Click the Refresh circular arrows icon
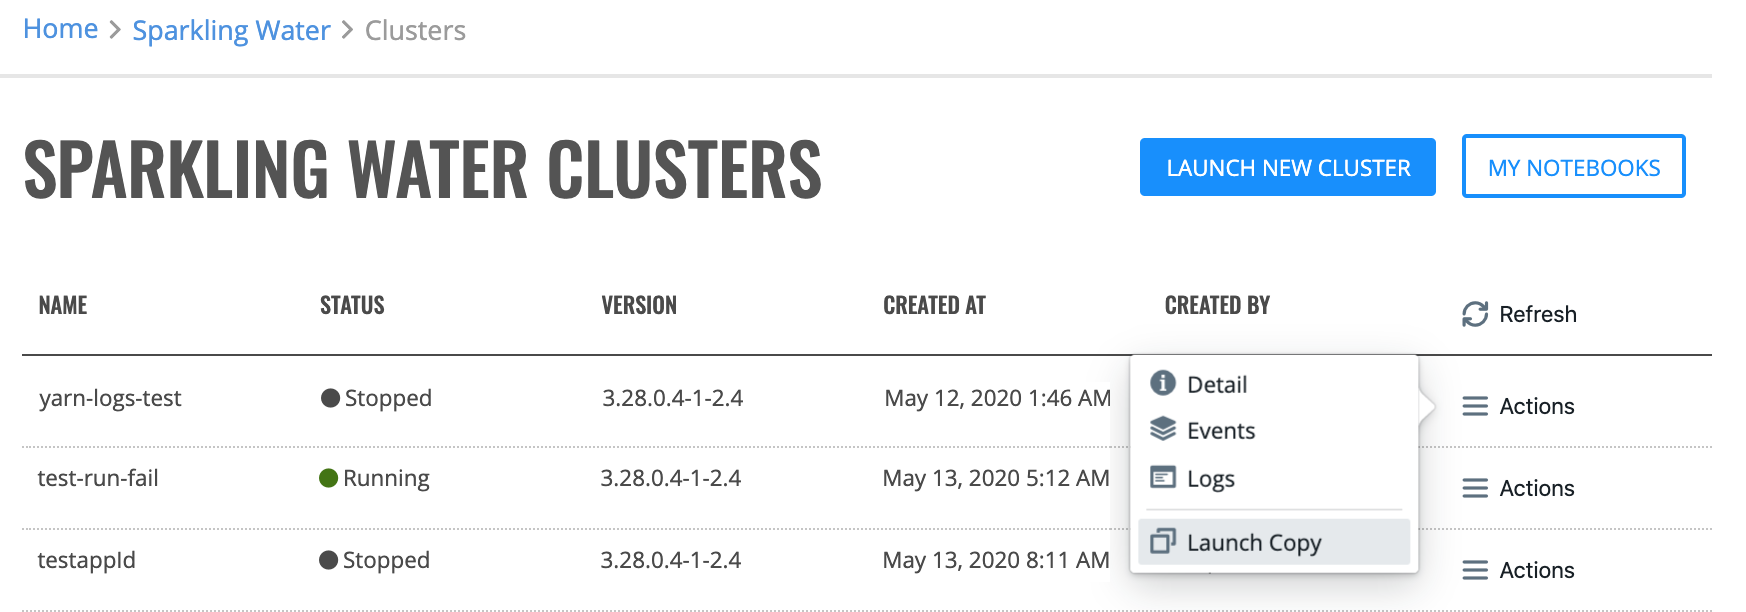The image size is (1746, 612). pyautogui.click(x=1475, y=314)
